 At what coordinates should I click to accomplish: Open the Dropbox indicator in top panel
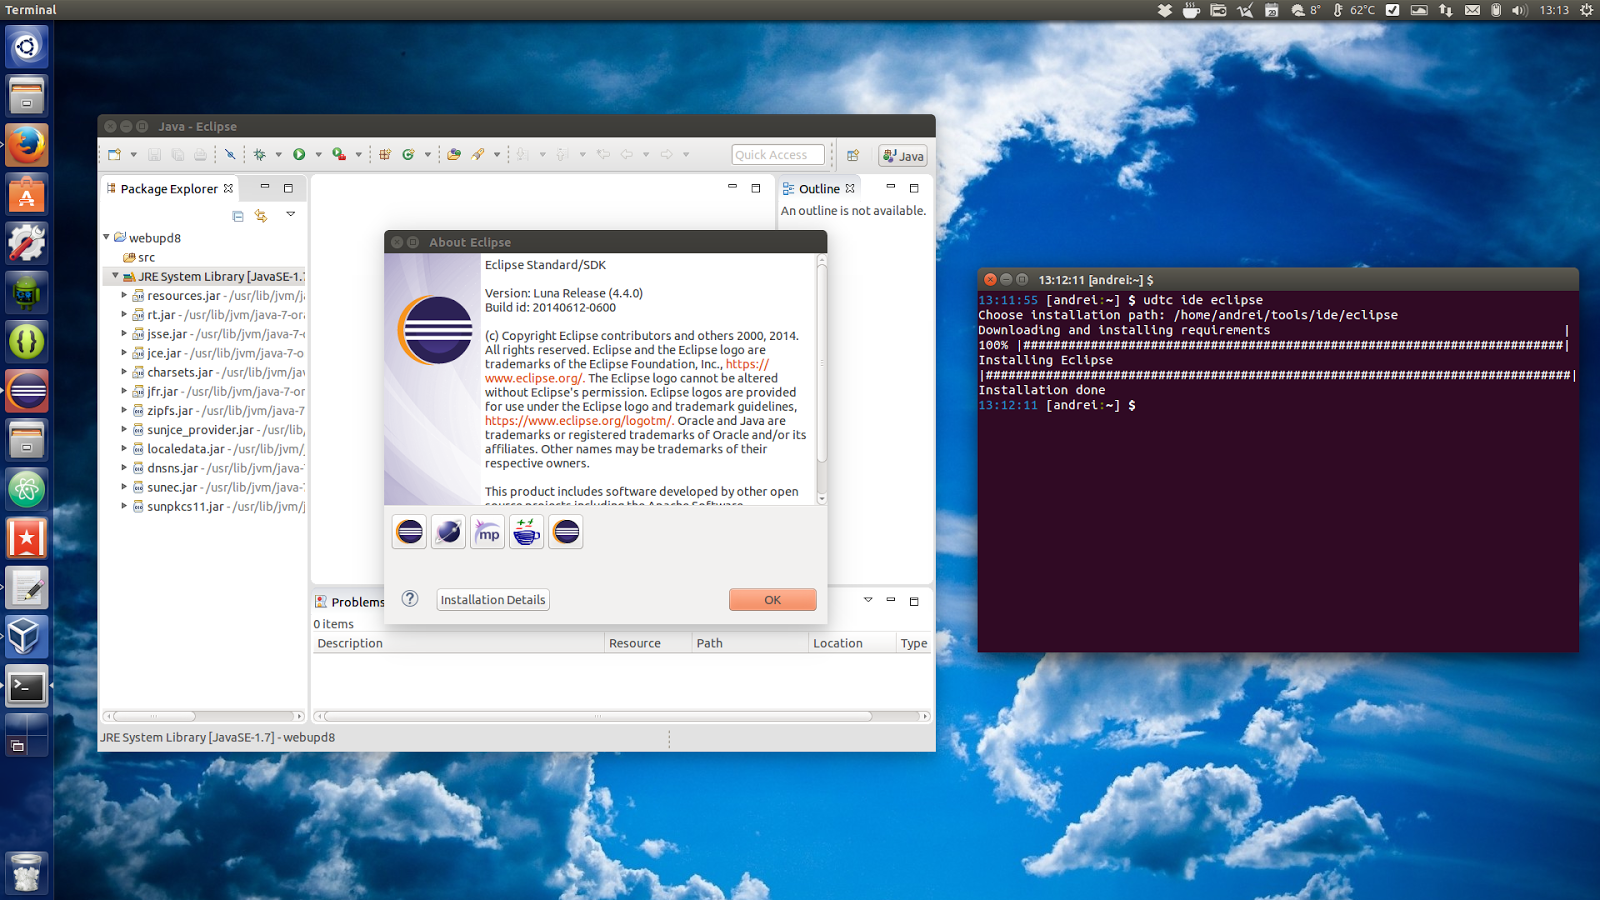point(1165,10)
